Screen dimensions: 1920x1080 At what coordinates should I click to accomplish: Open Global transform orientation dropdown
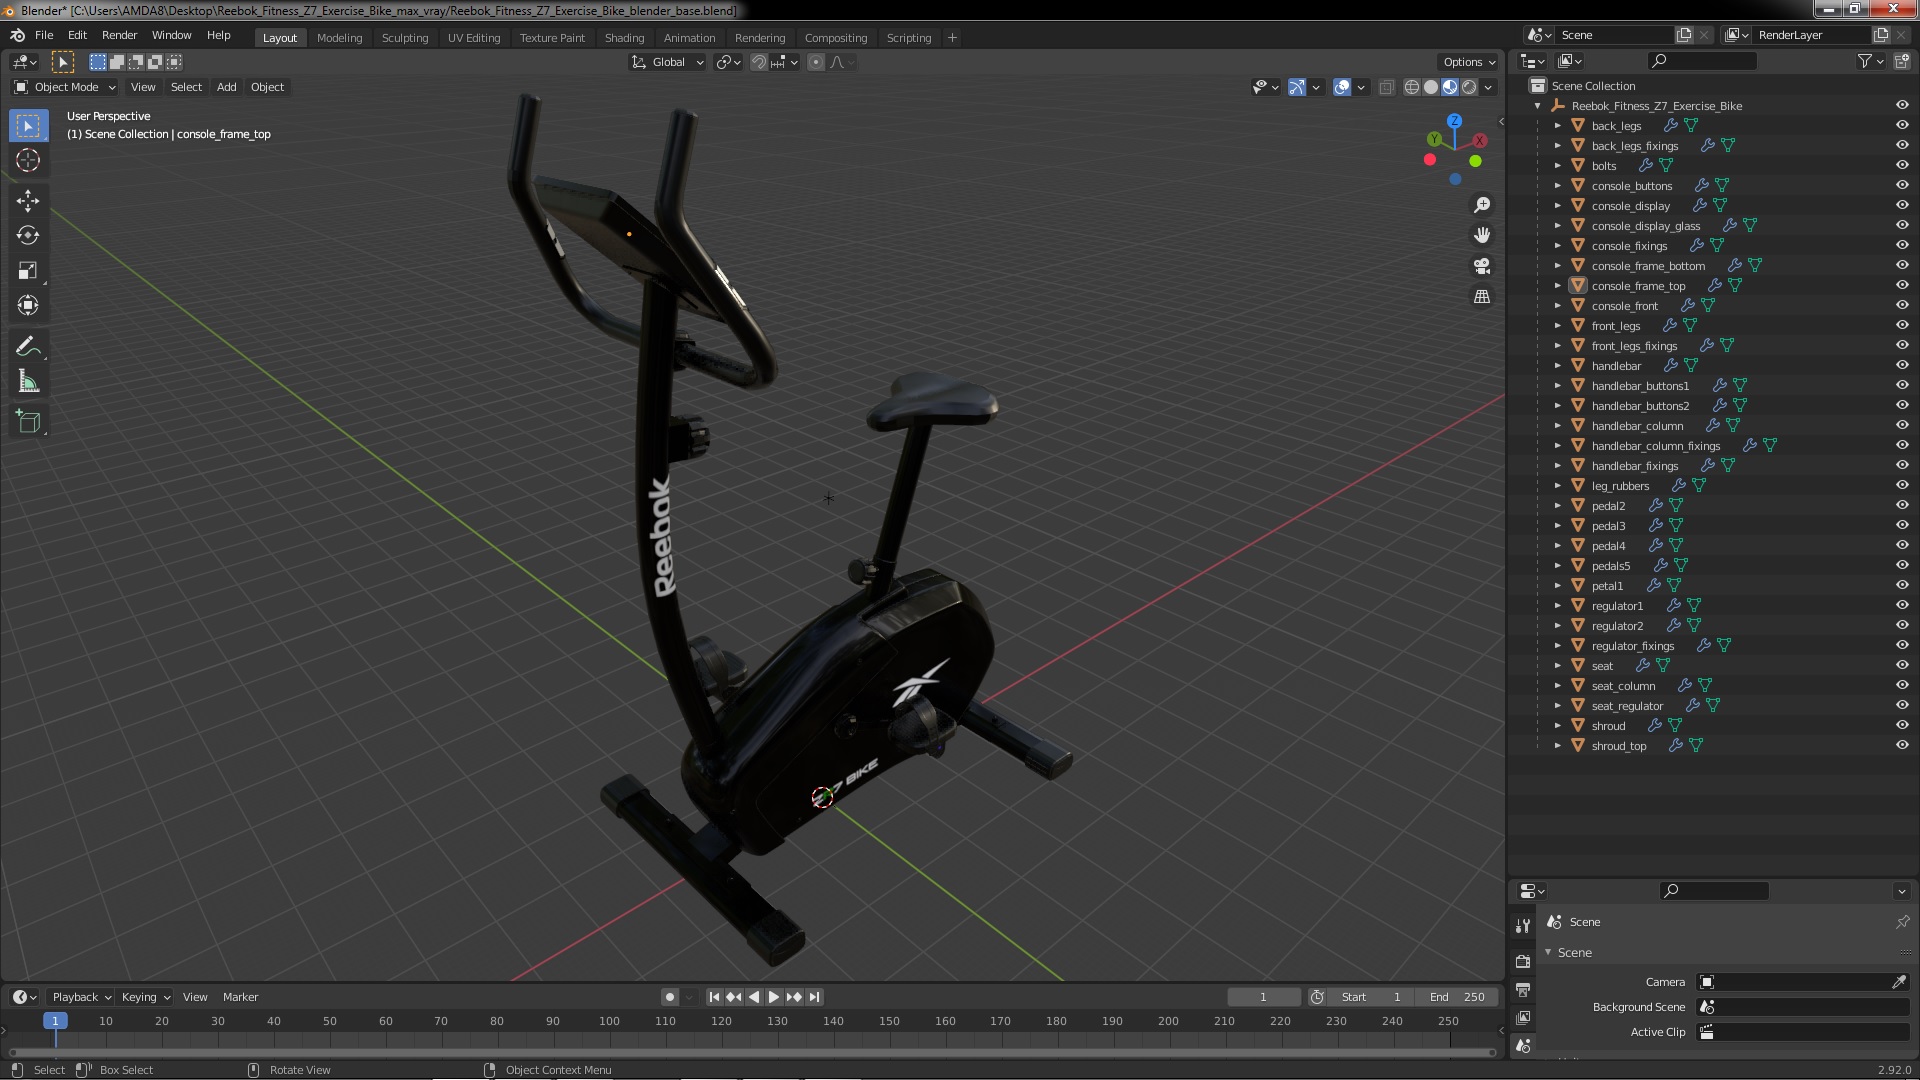[x=667, y=62]
